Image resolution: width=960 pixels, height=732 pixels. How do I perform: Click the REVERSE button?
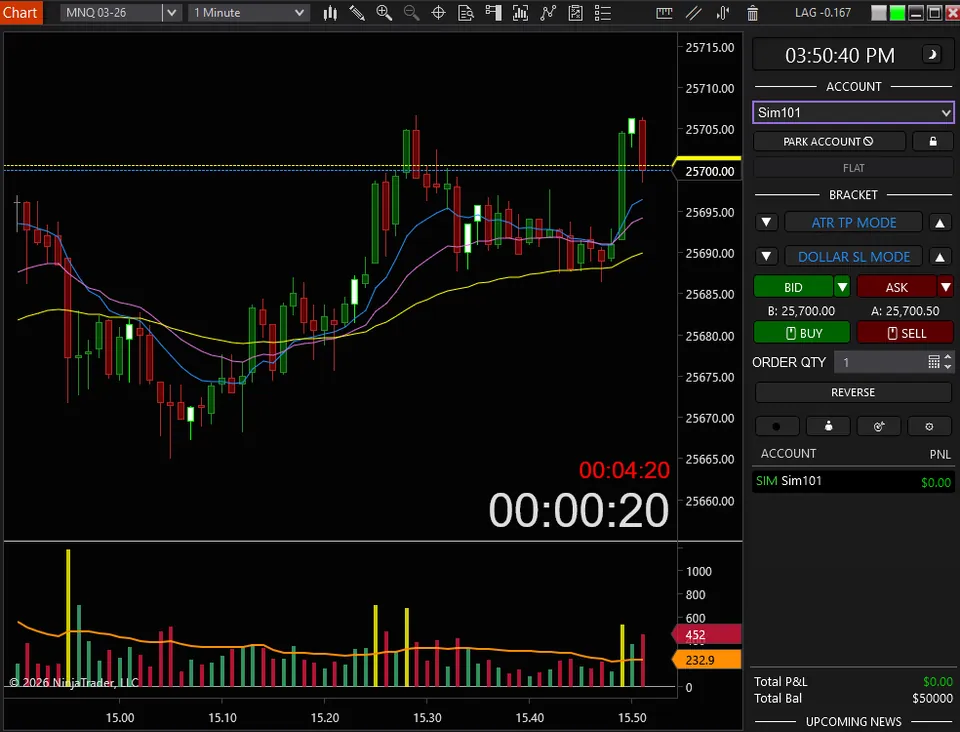point(853,392)
